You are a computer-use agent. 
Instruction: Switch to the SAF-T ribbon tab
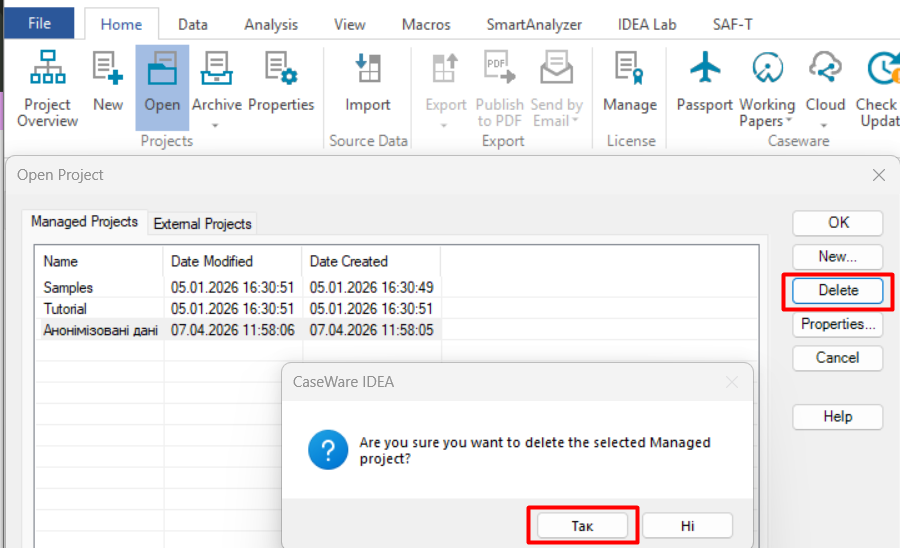click(x=732, y=24)
